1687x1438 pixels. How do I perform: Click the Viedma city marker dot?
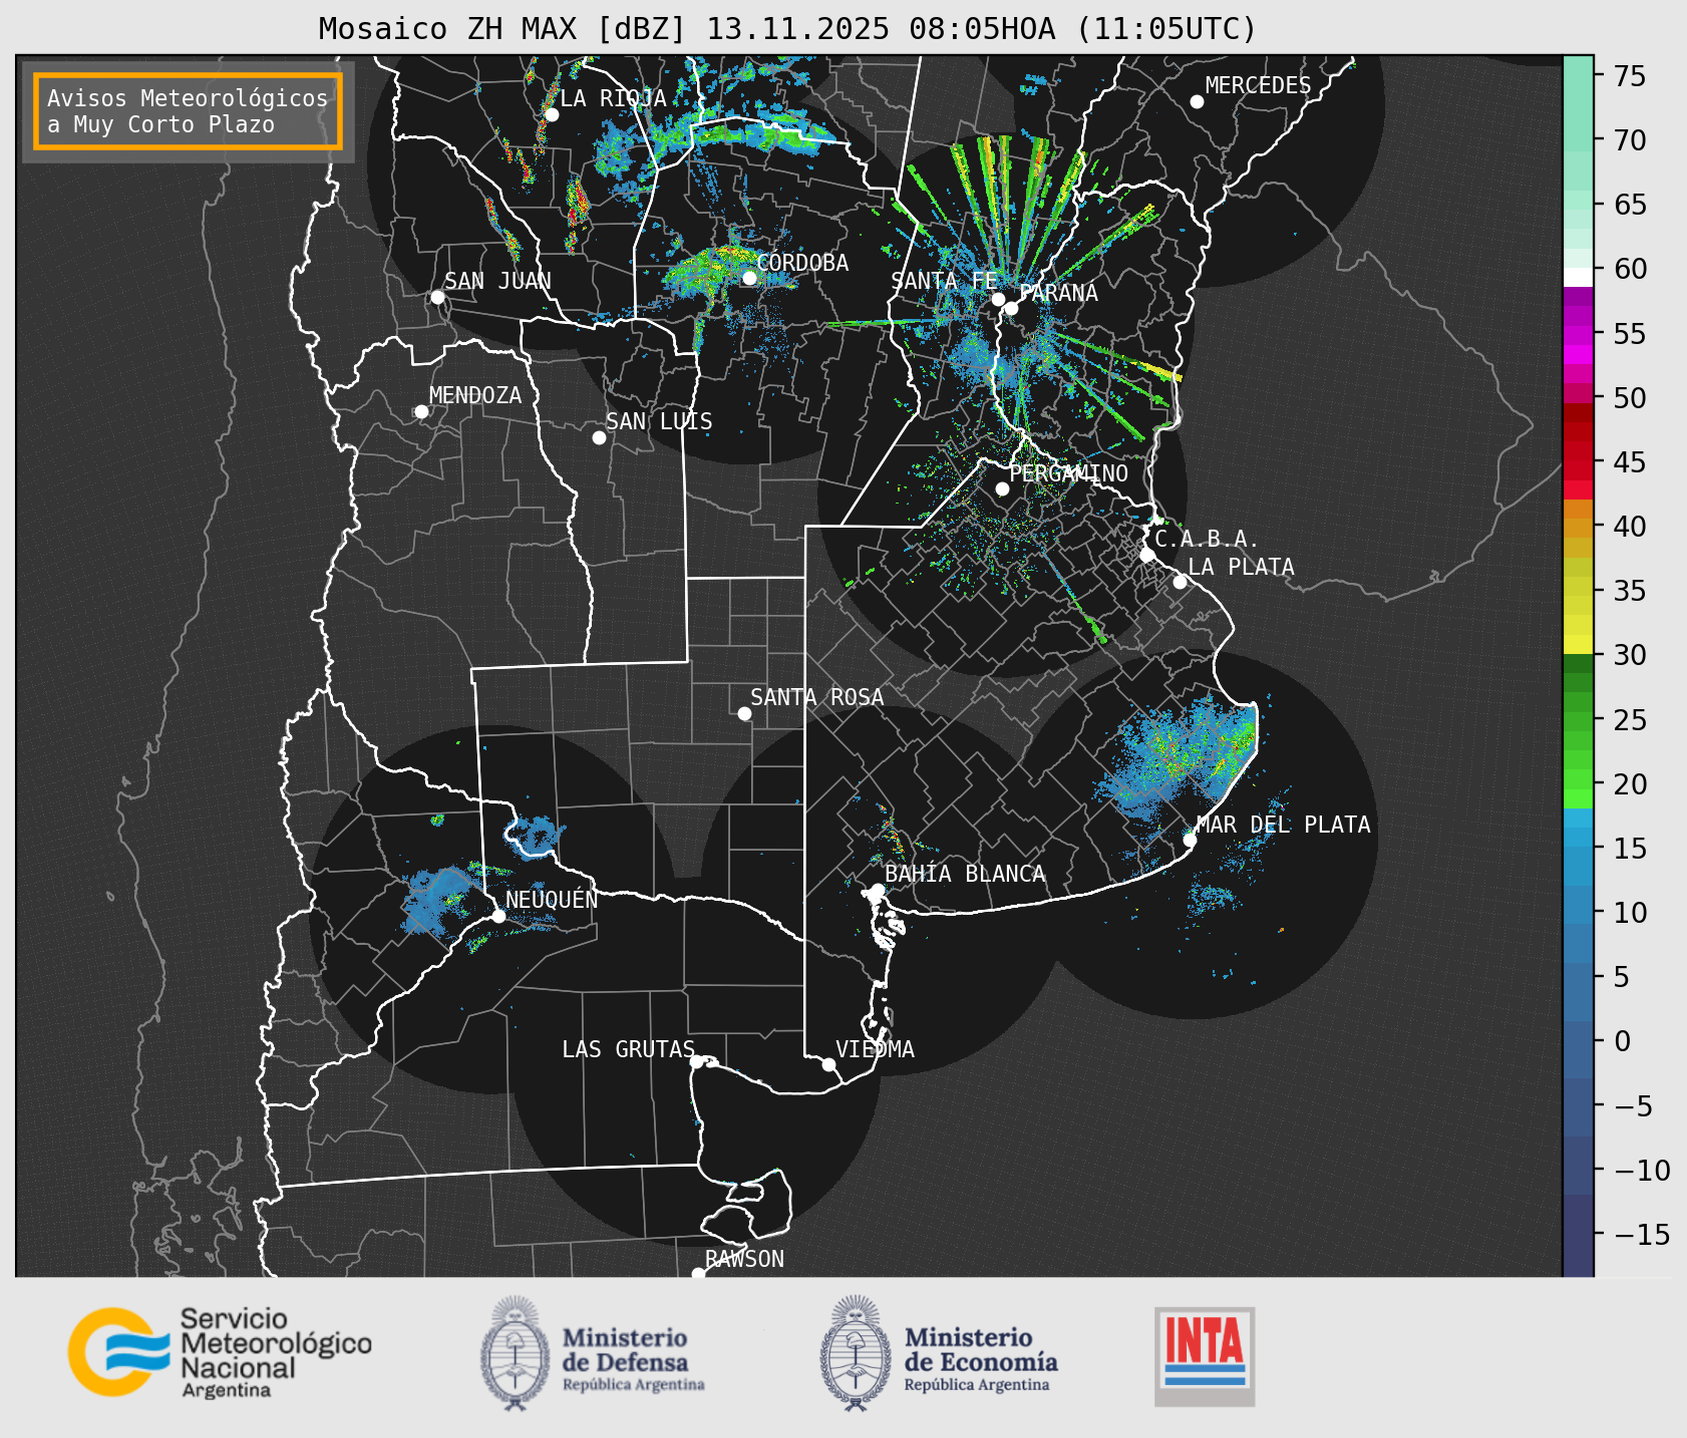coord(828,1064)
